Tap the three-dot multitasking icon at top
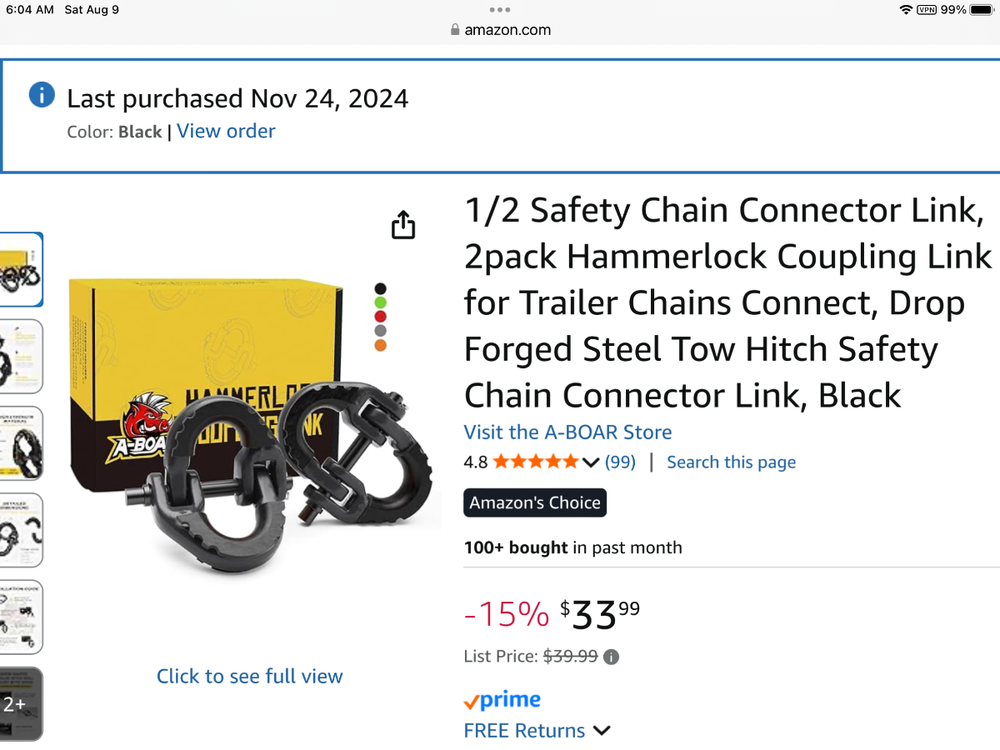Image resolution: width=1000 pixels, height=750 pixels. 500,10
